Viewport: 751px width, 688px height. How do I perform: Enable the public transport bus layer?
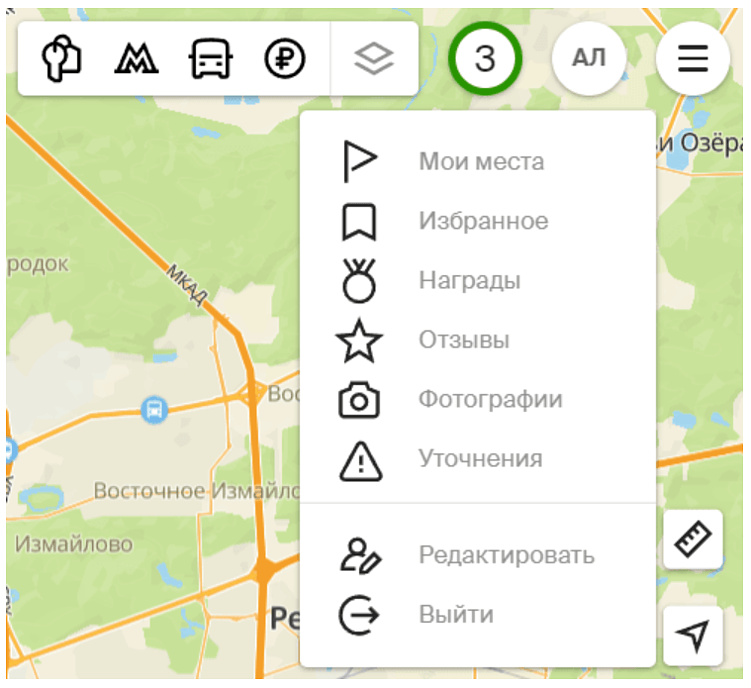(x=211, y=58)
